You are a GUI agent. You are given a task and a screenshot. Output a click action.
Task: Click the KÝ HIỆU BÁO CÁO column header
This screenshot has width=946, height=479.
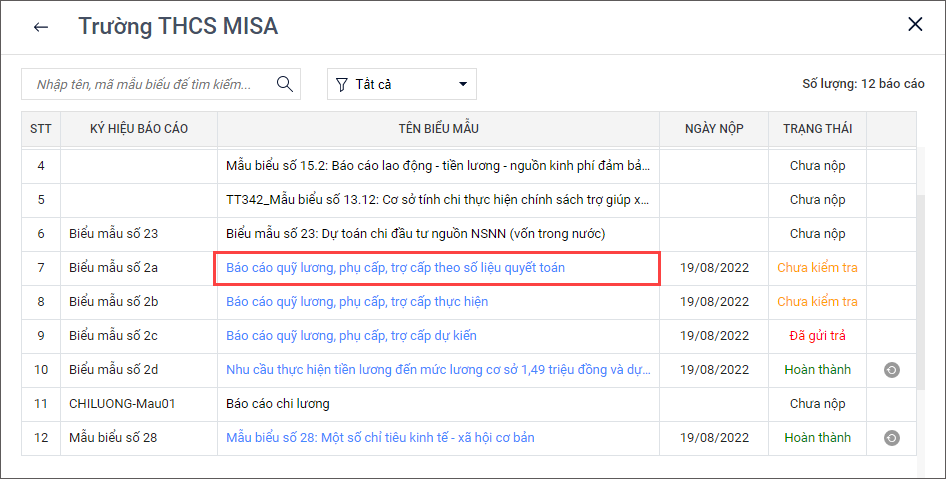click(139, 129)
